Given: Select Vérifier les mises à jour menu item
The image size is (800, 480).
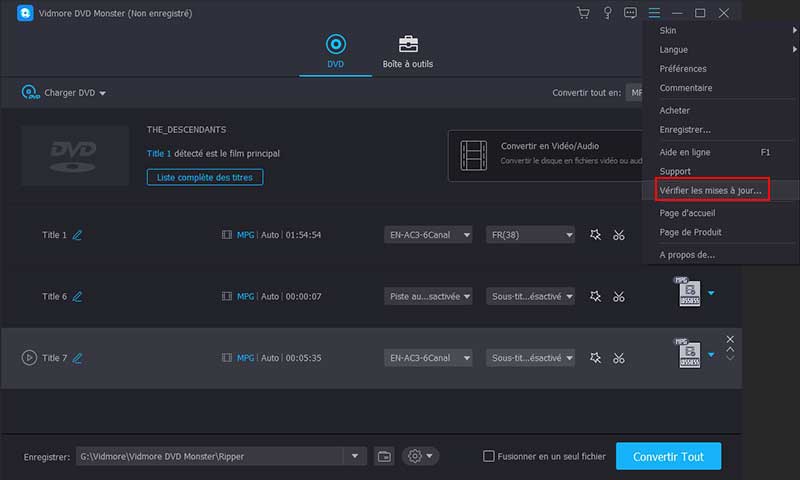Looking at the screenshot, I should click(710, 190).
